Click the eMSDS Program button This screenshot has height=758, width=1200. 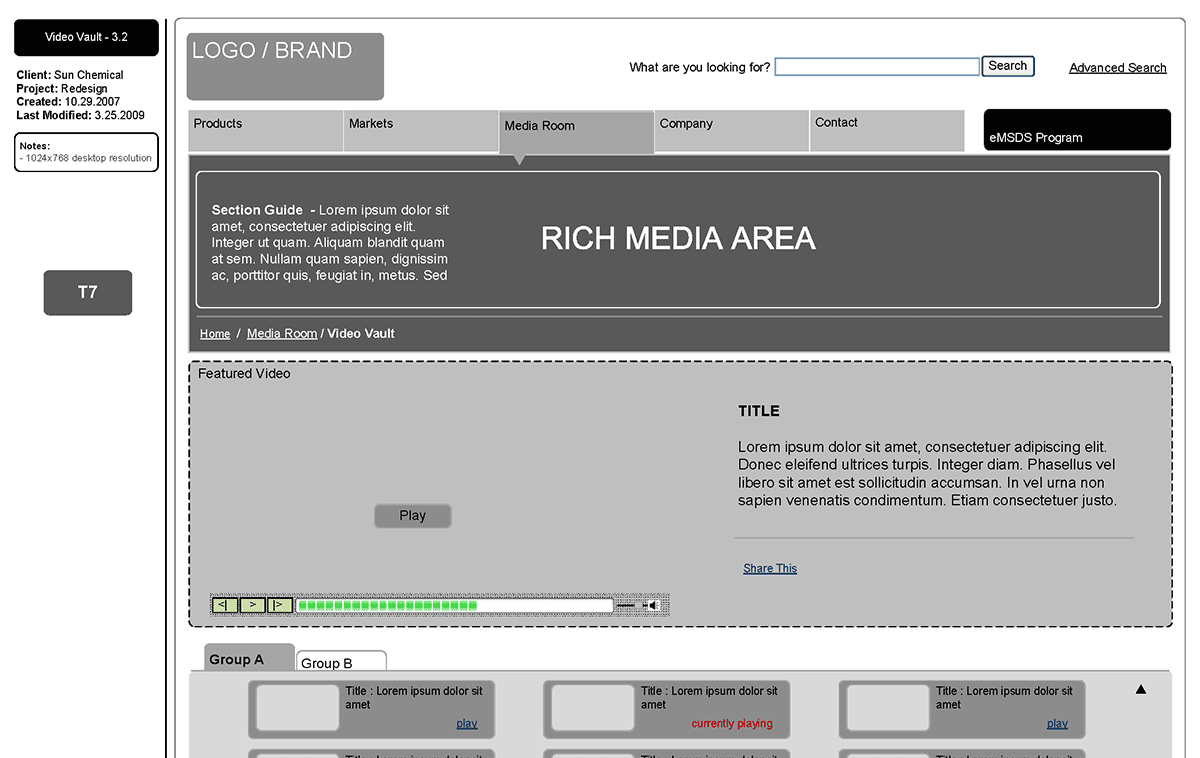click(1076, 131)
